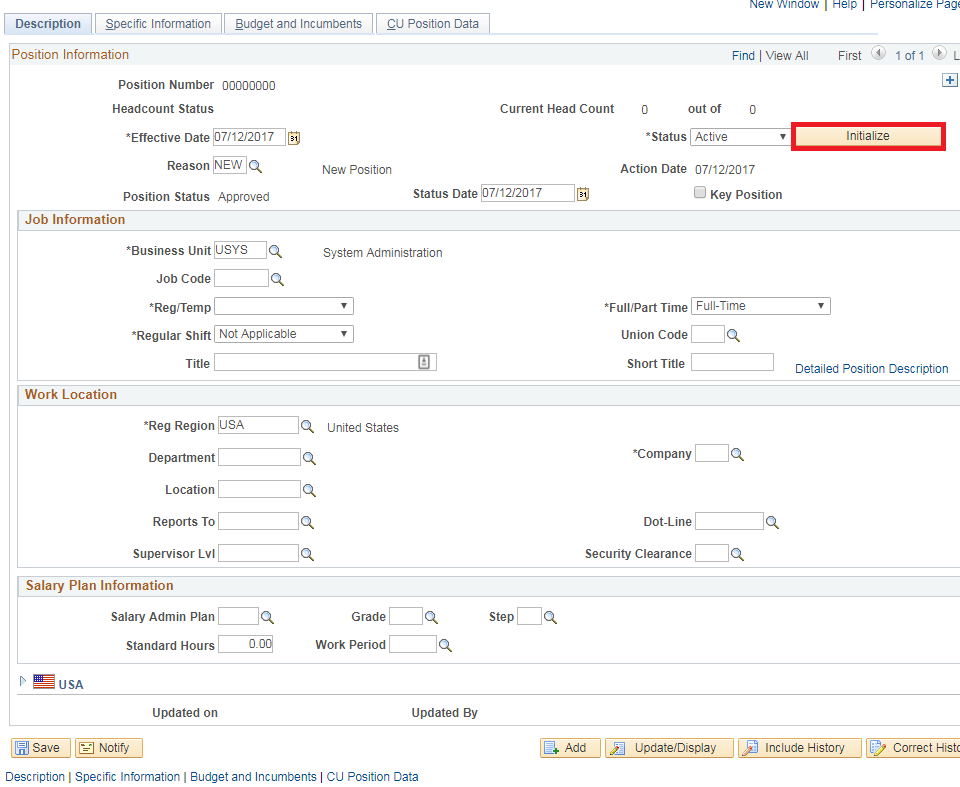Click the Job Code input field

coord(241,278)
